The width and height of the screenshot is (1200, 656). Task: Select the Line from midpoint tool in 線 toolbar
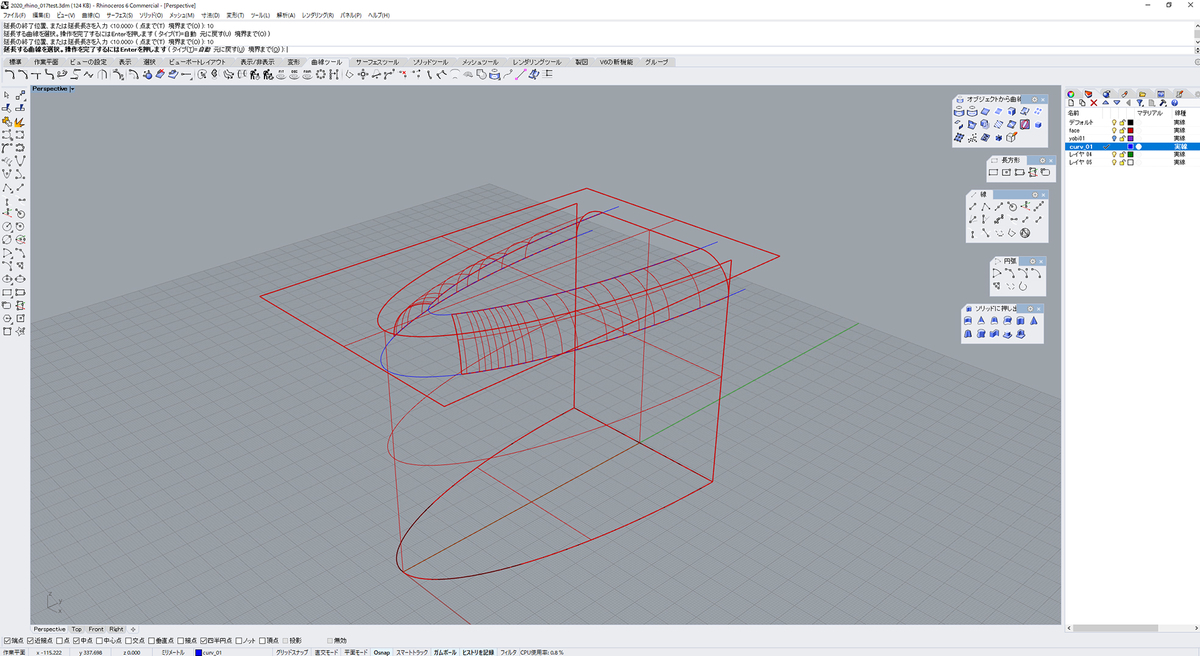click(x=999, y=206)
